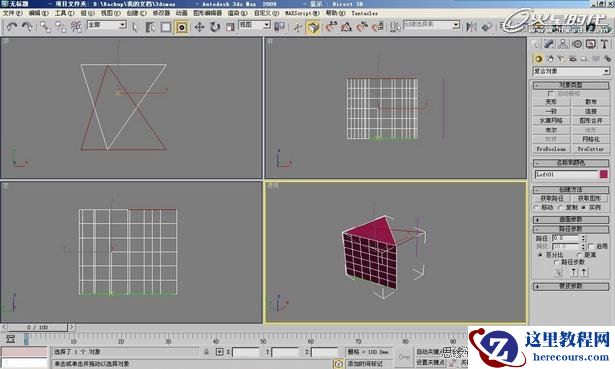Open the Tentacles menu

(x=364, y=13)
